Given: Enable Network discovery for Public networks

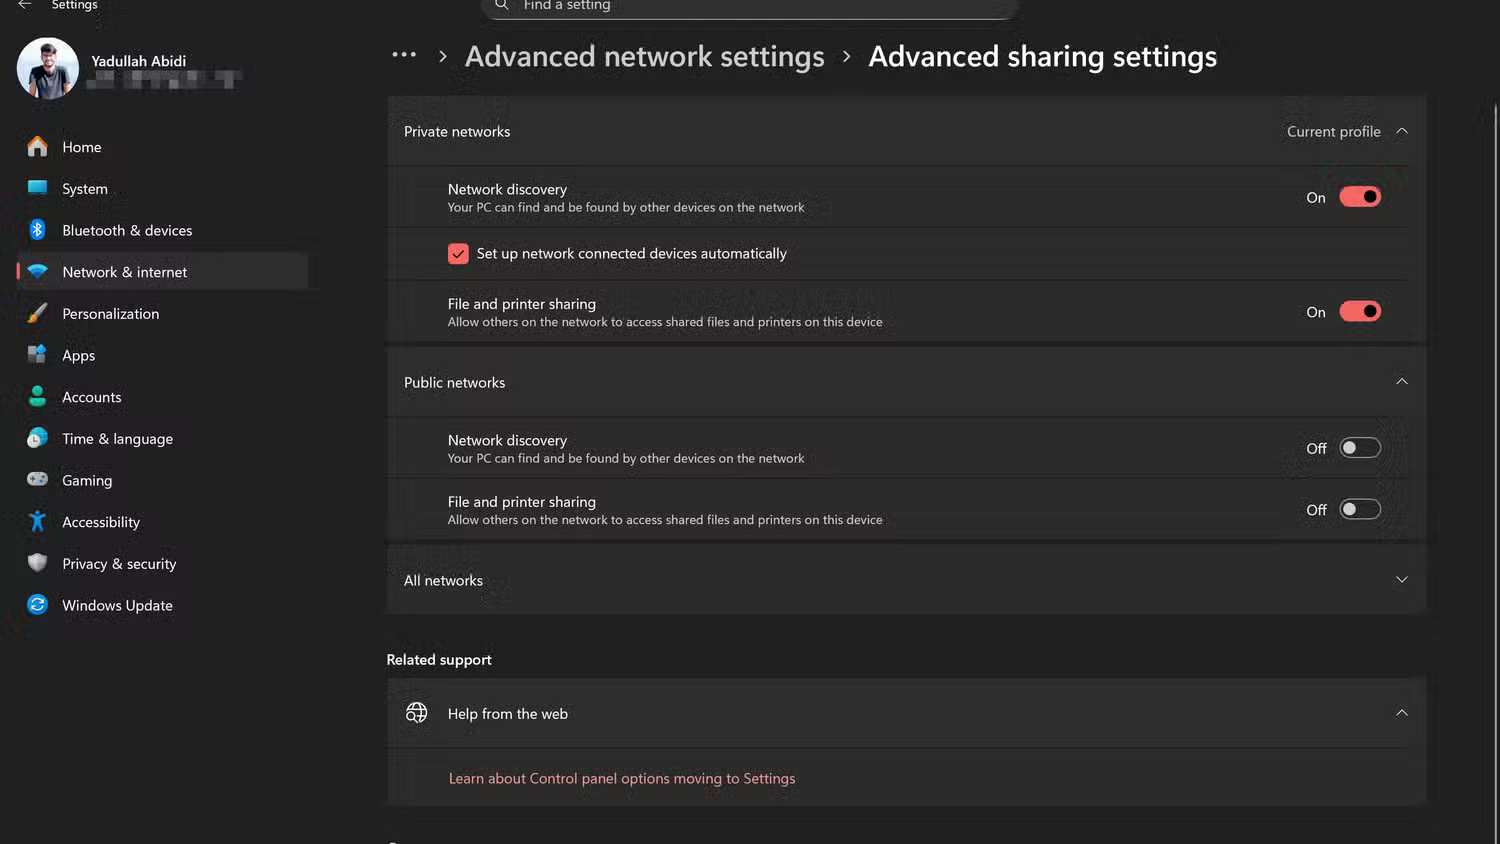Looking at the screenshot, I should (x=1359, y=447).
